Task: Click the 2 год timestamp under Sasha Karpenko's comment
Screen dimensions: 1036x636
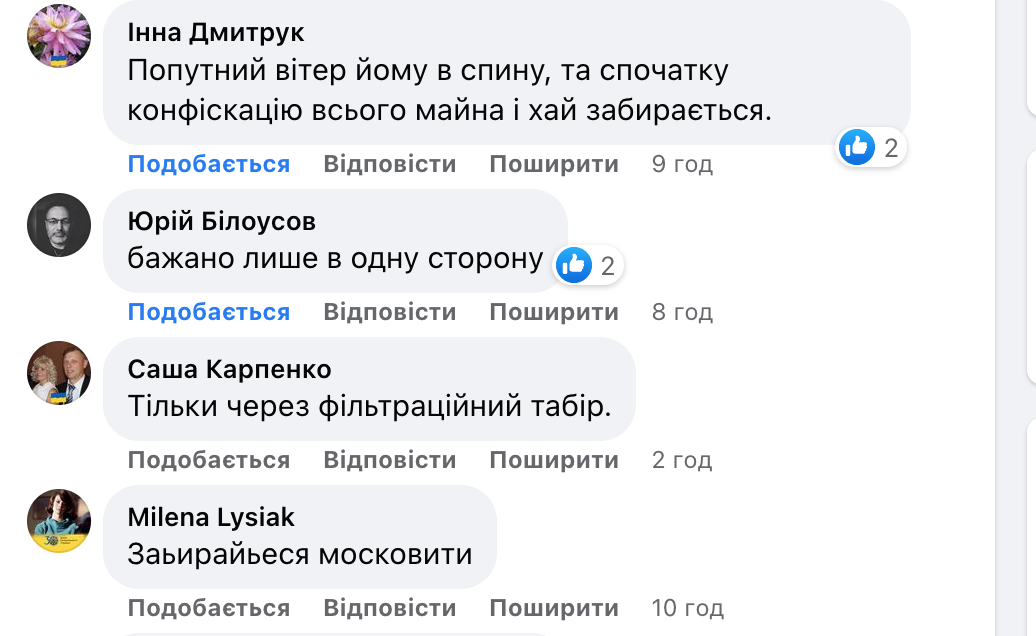Action: tap(682, 459)
